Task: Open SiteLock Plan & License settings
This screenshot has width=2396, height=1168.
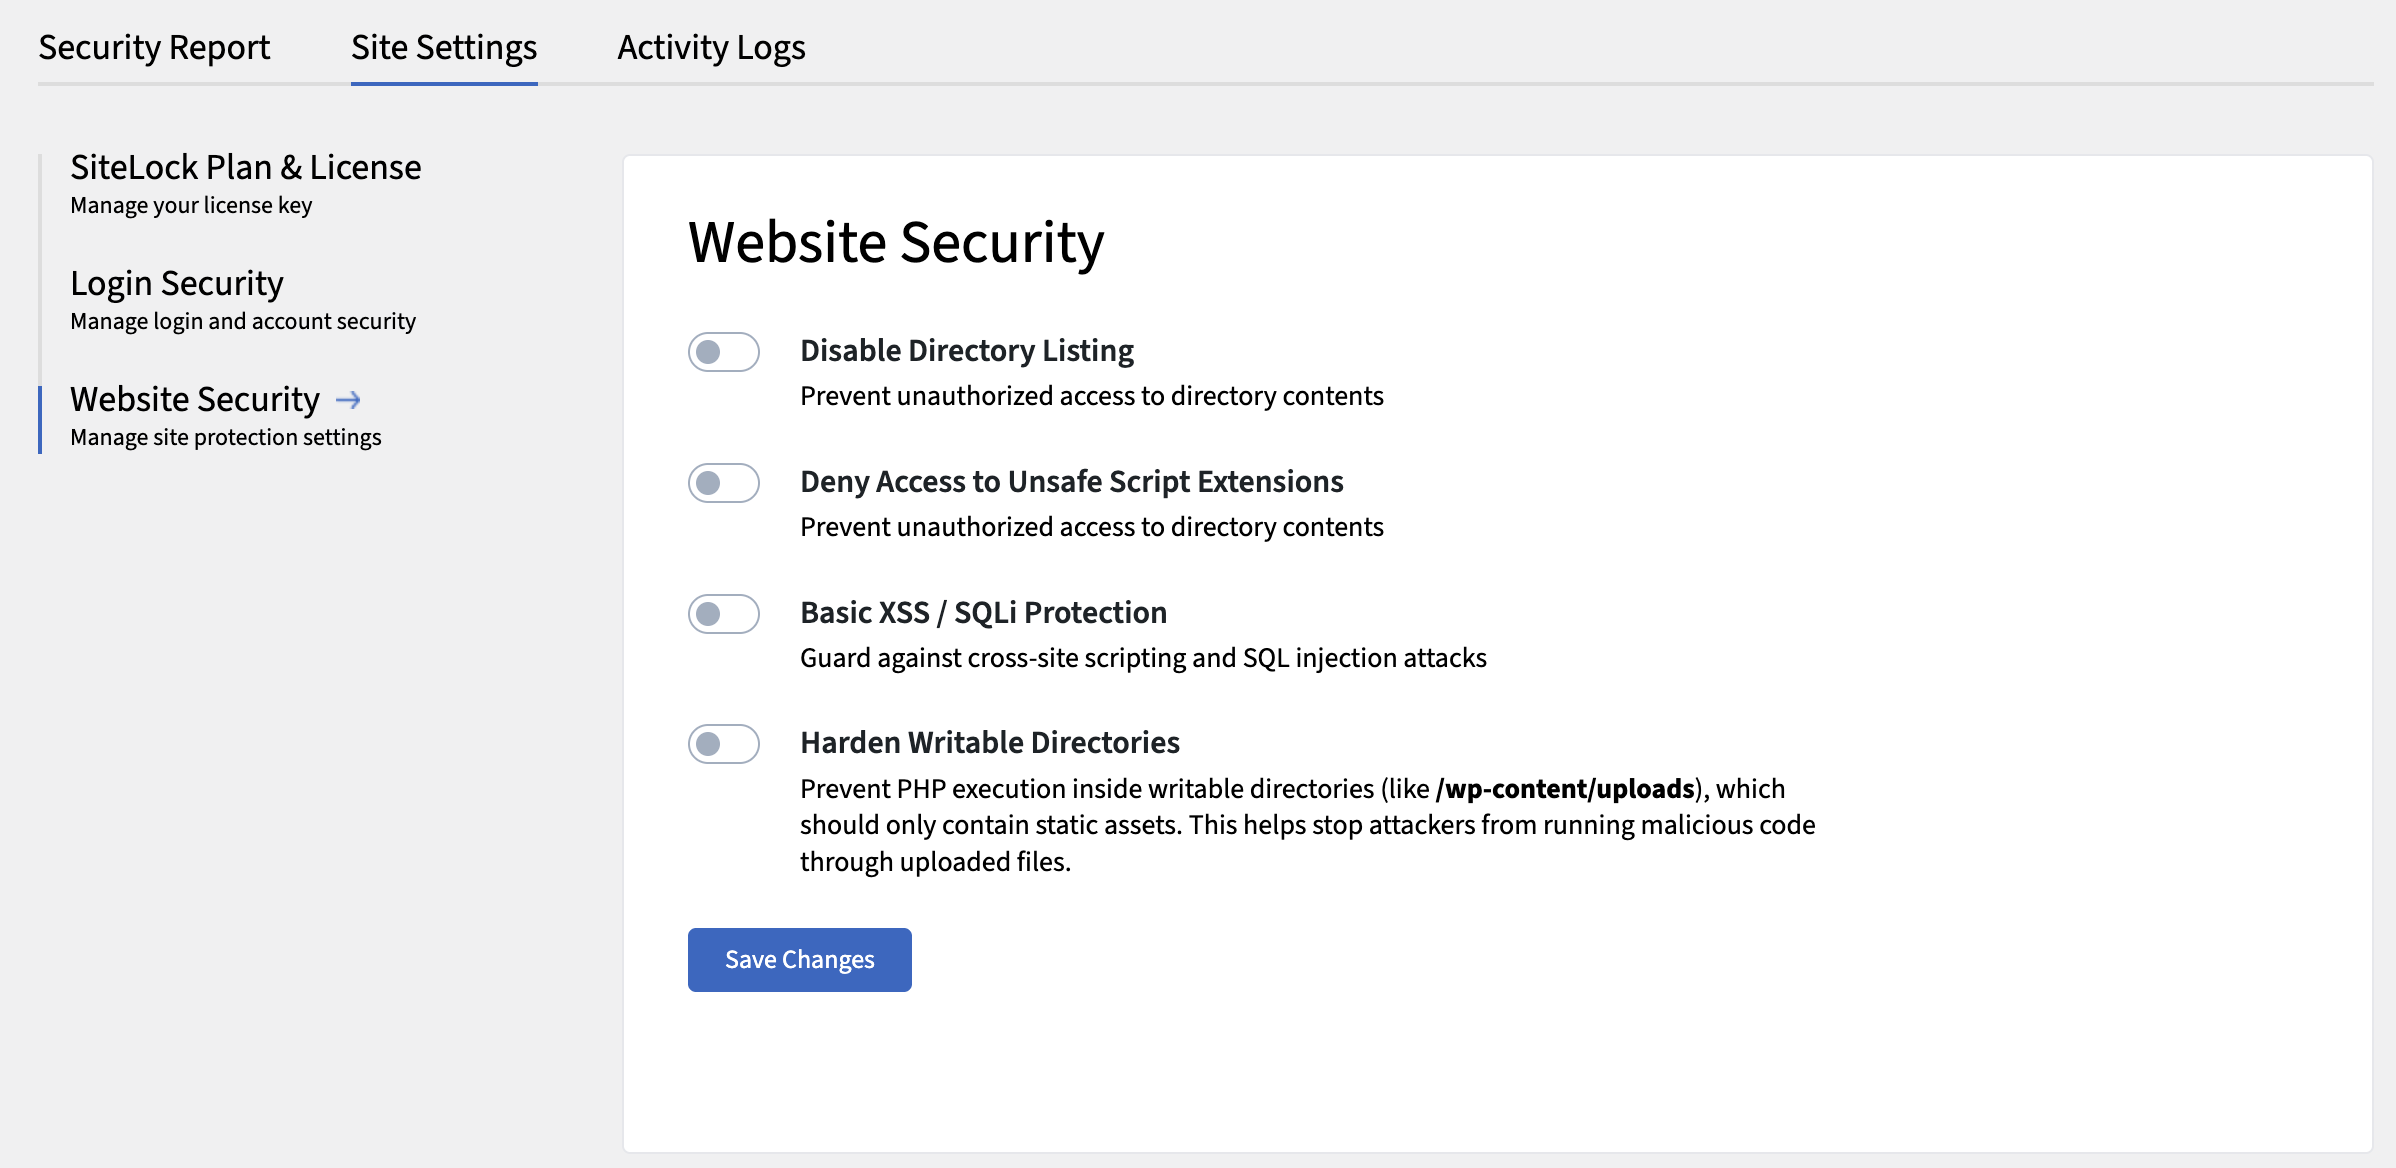Action: 245,167
